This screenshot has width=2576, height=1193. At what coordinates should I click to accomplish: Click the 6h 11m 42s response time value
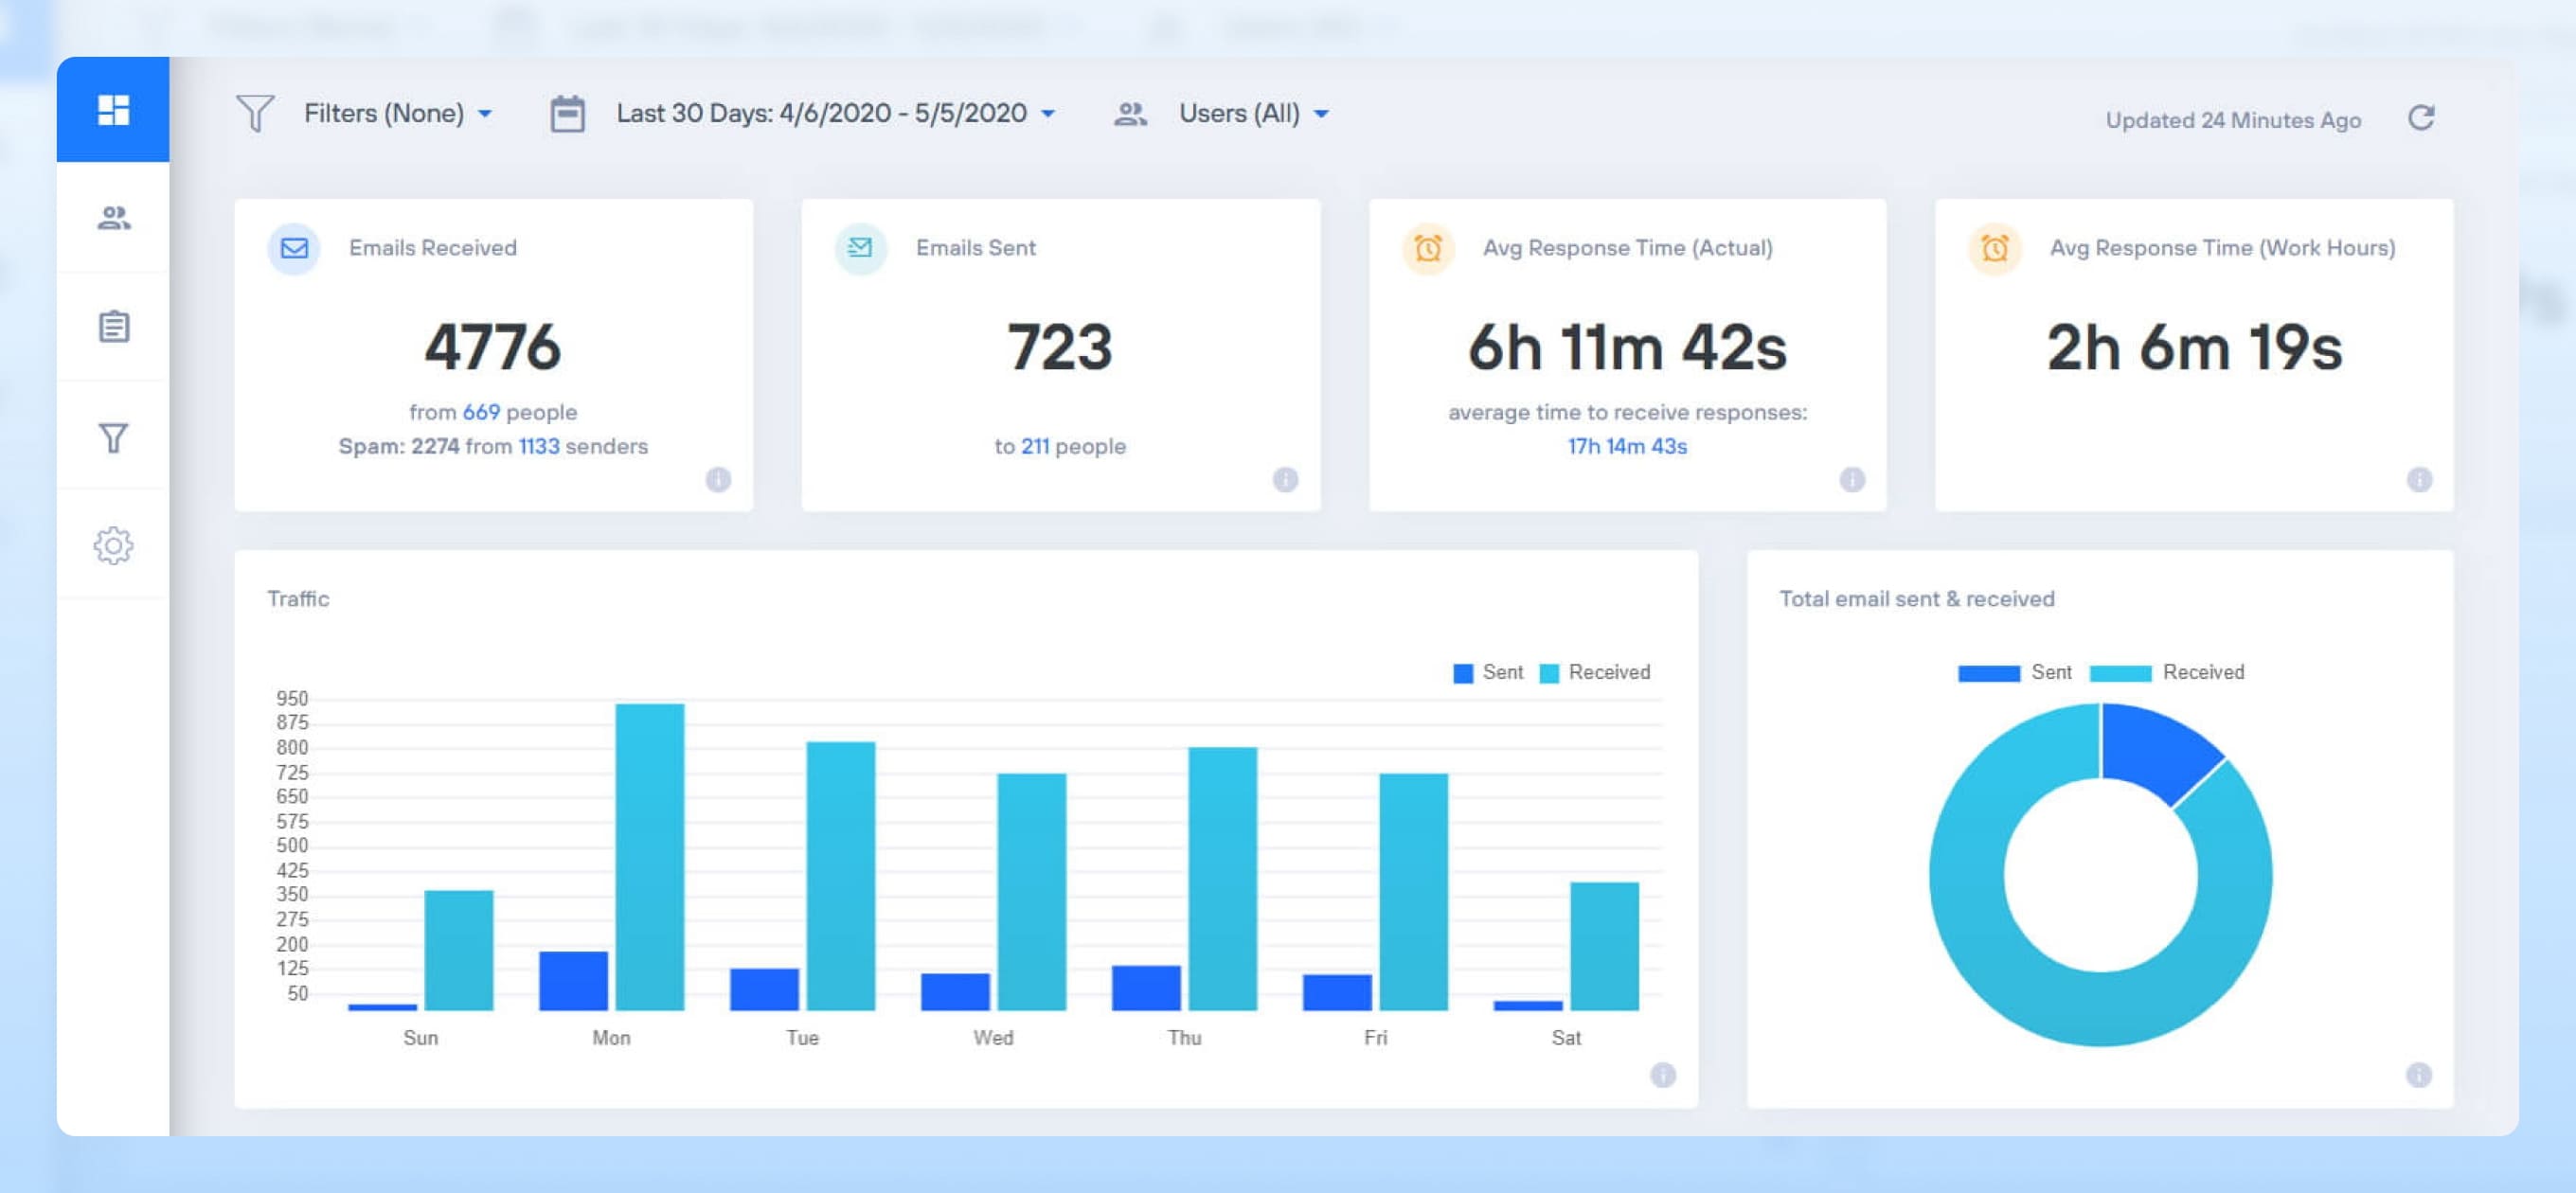pos(1627,347)
